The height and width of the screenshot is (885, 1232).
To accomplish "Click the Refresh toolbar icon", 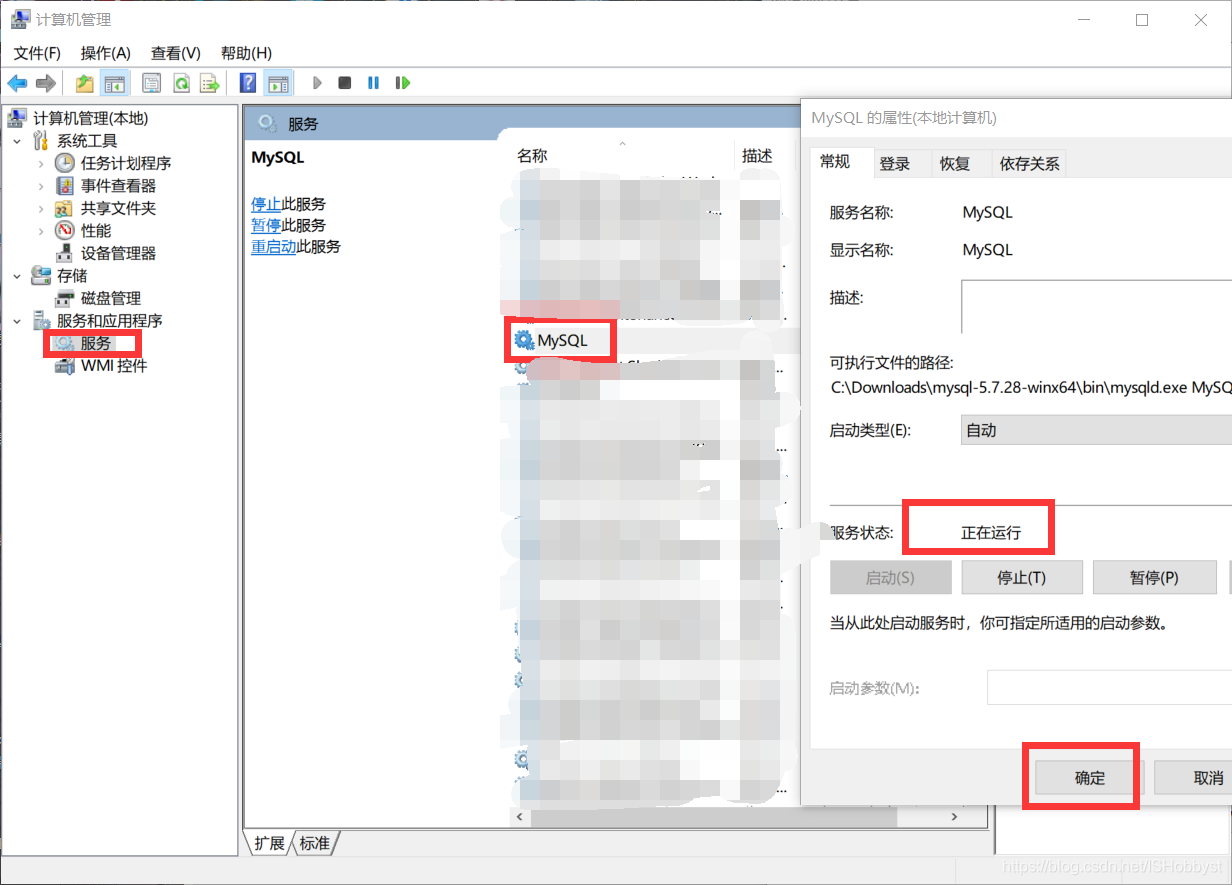I will coord(181,83).
